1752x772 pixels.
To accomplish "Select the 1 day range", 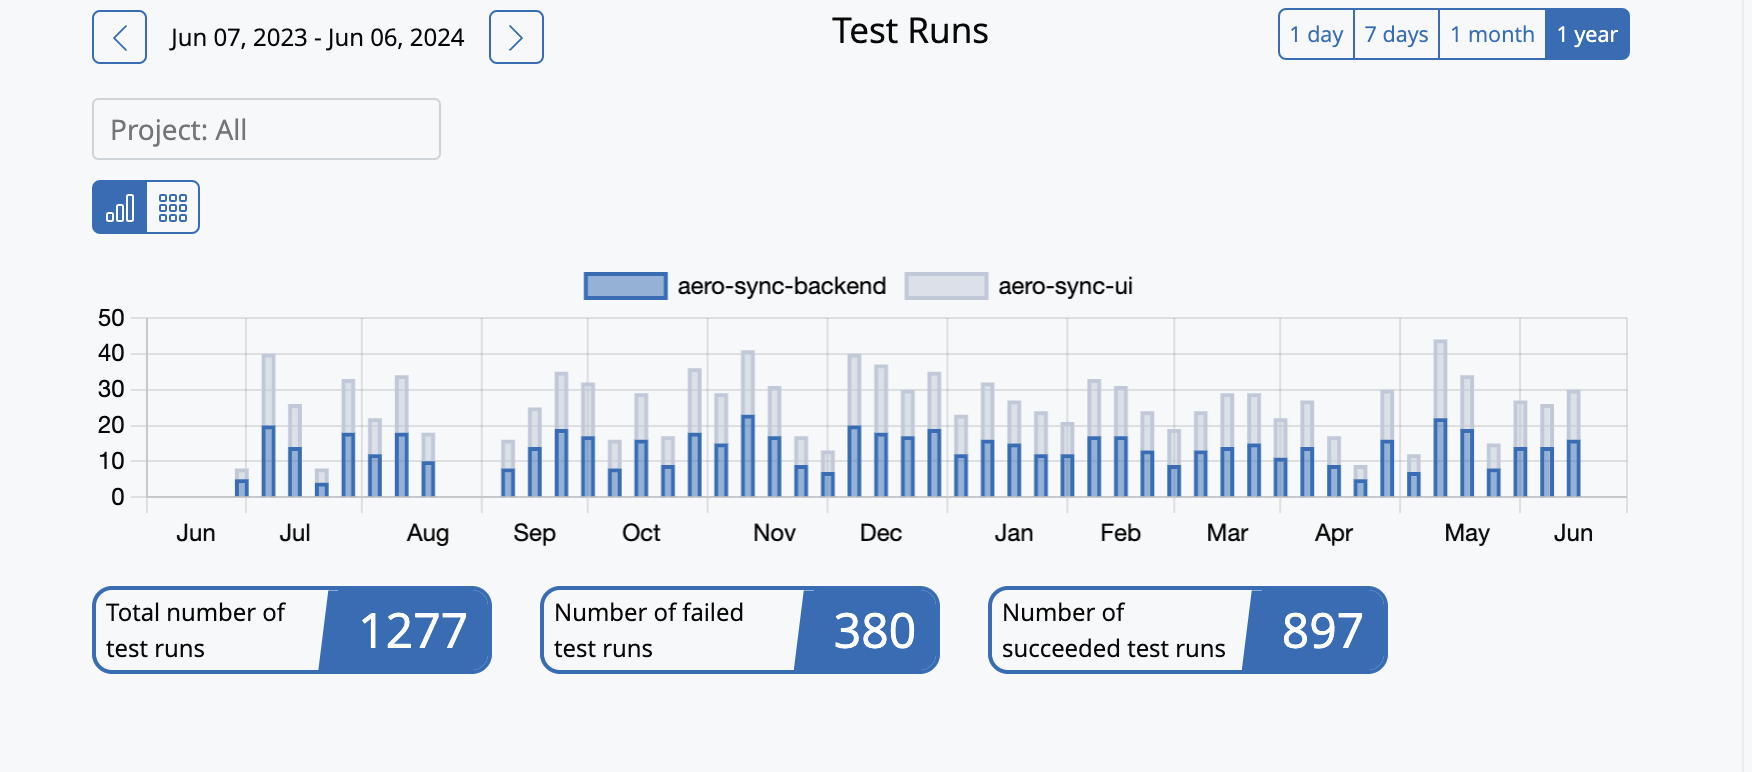I will point(1316,34).
